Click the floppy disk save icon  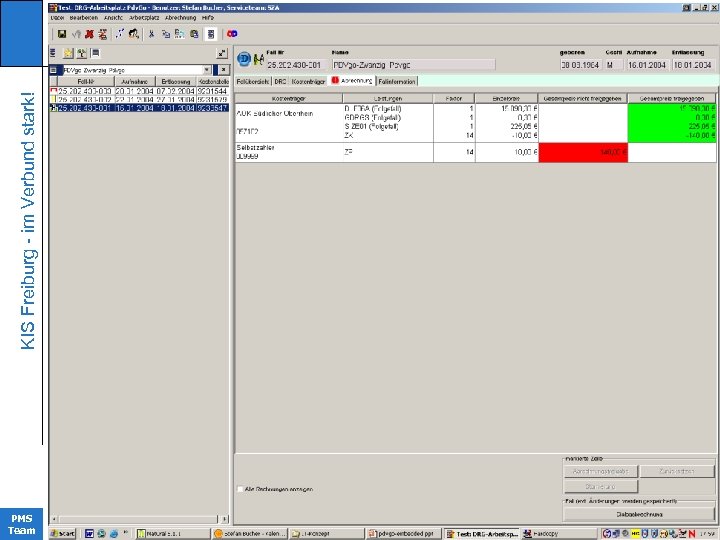(62, 34)
